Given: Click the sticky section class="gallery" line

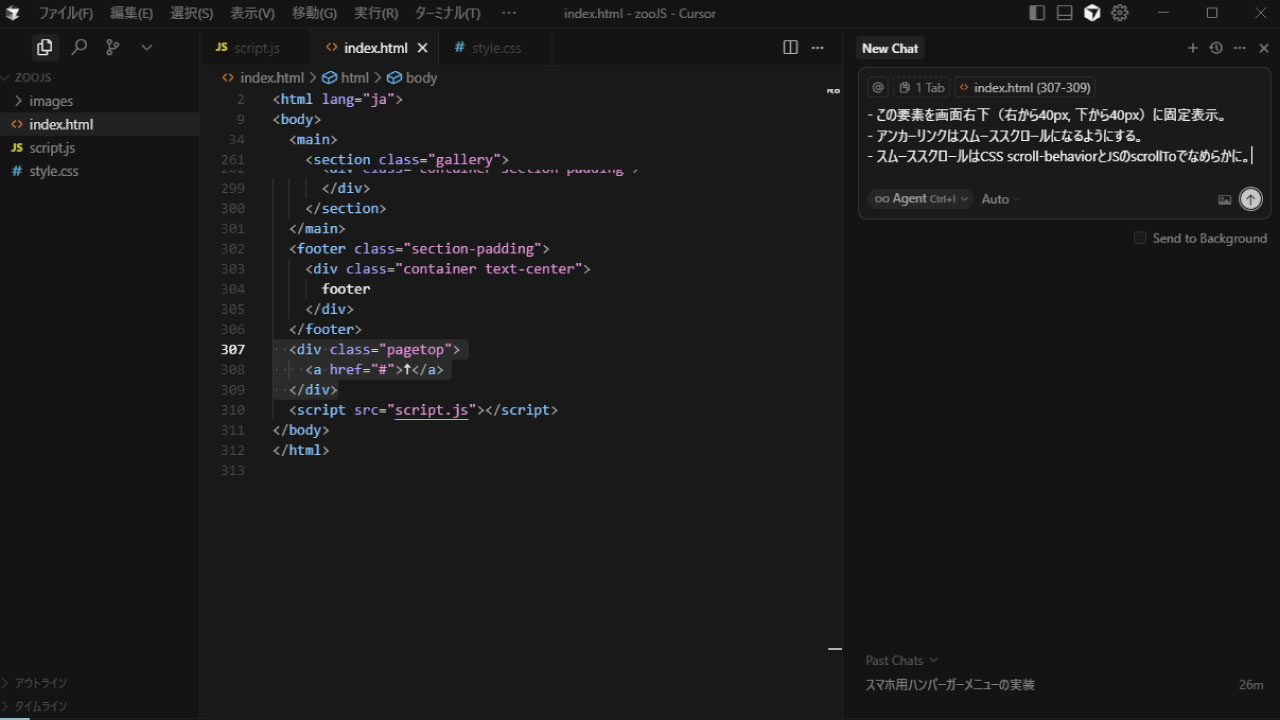Looking at the screenshot, I should 408,159.
